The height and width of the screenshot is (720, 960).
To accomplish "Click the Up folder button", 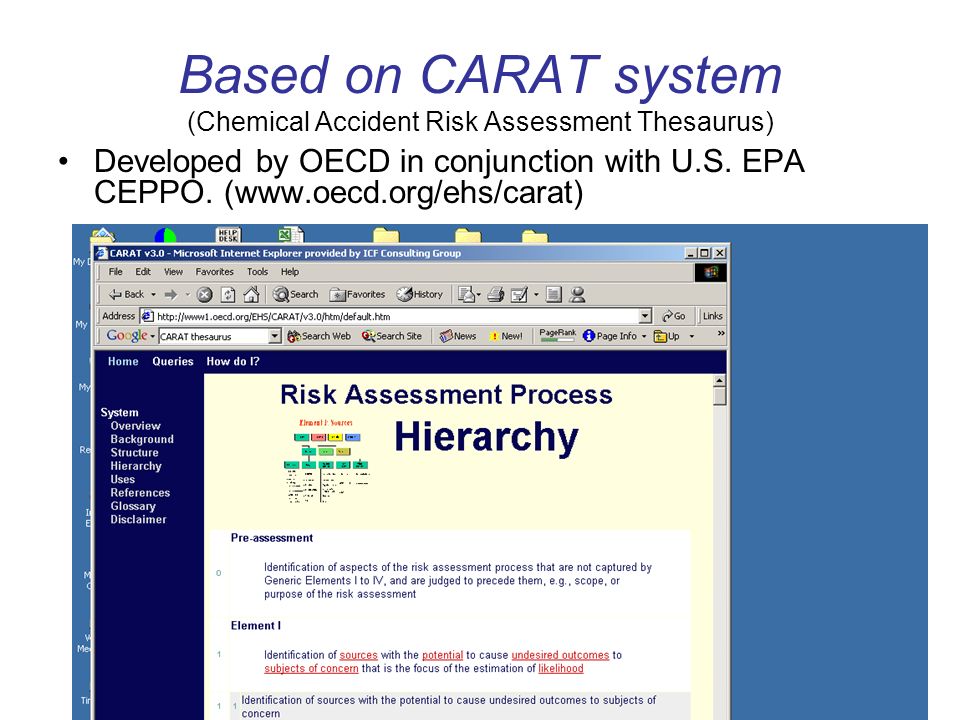I will pos(667,336).
